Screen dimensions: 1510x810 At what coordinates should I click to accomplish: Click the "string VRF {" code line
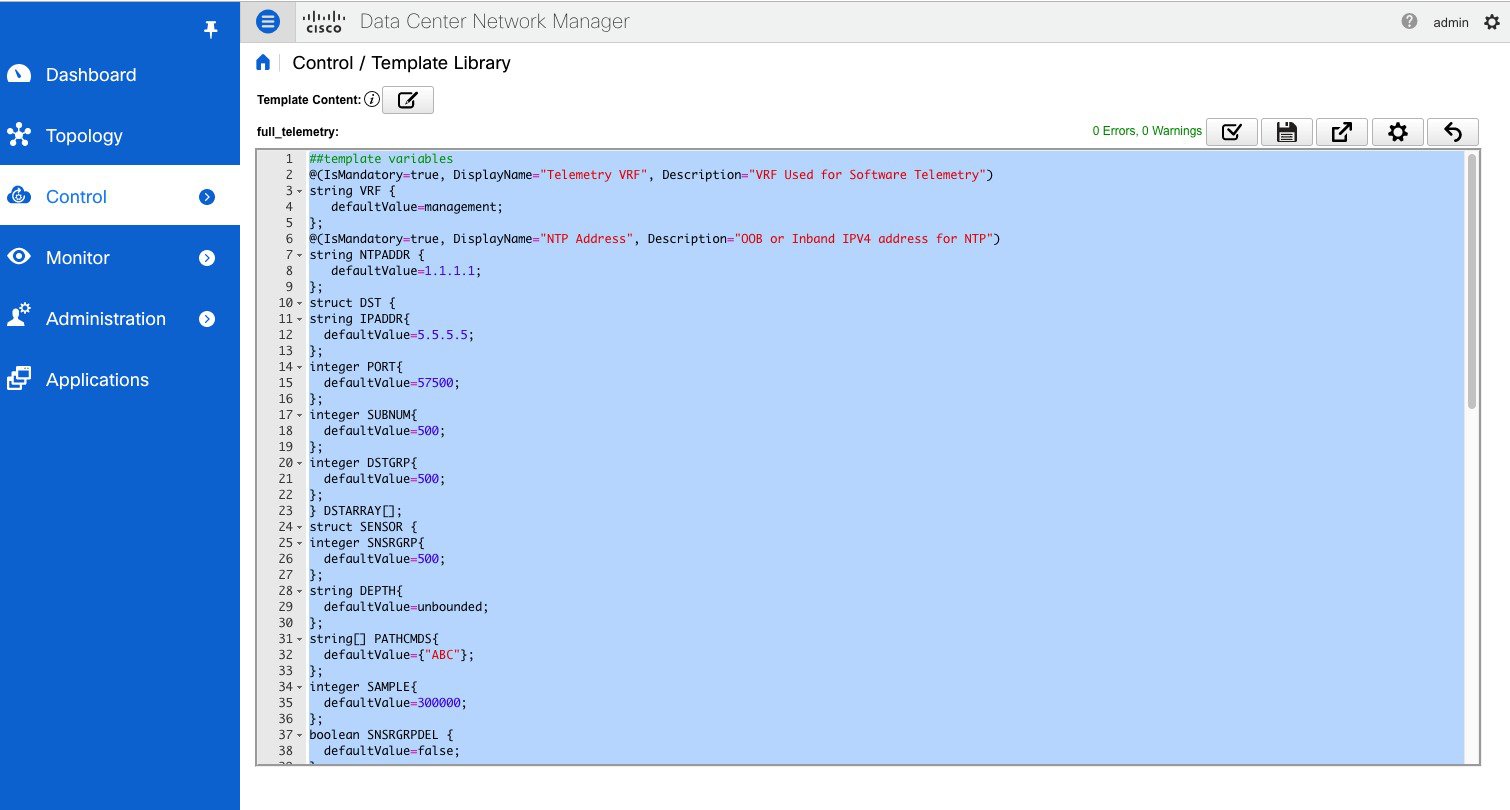point(352,191)
